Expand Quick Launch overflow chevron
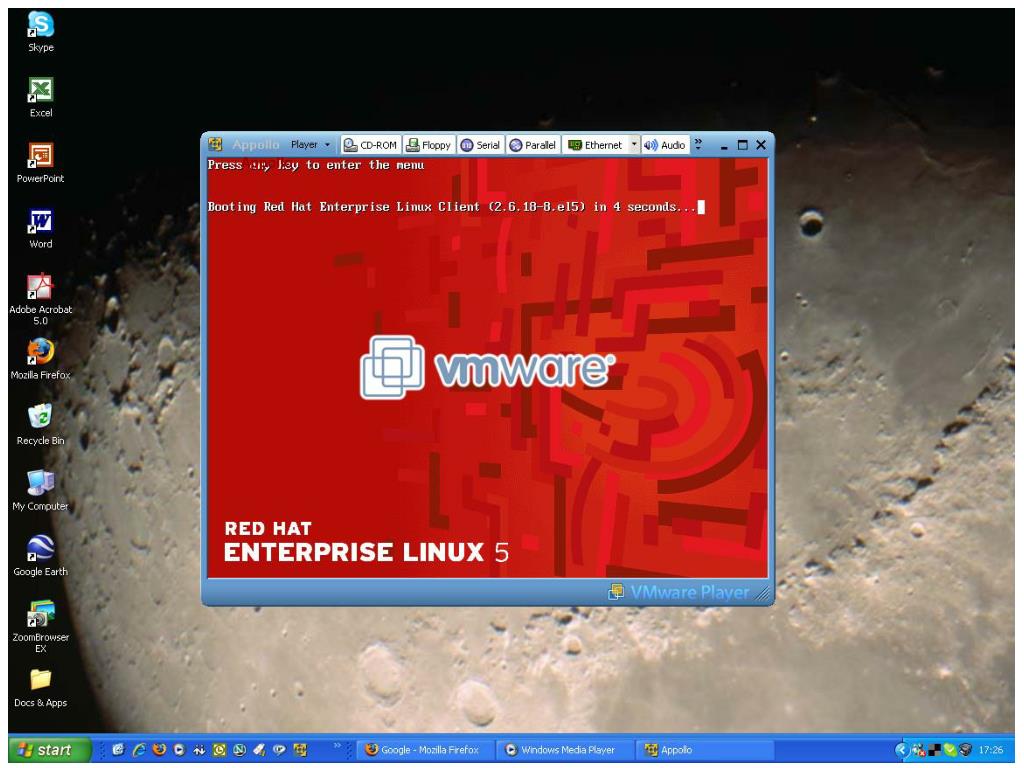Screen dimensions: 1024x768 337,745
